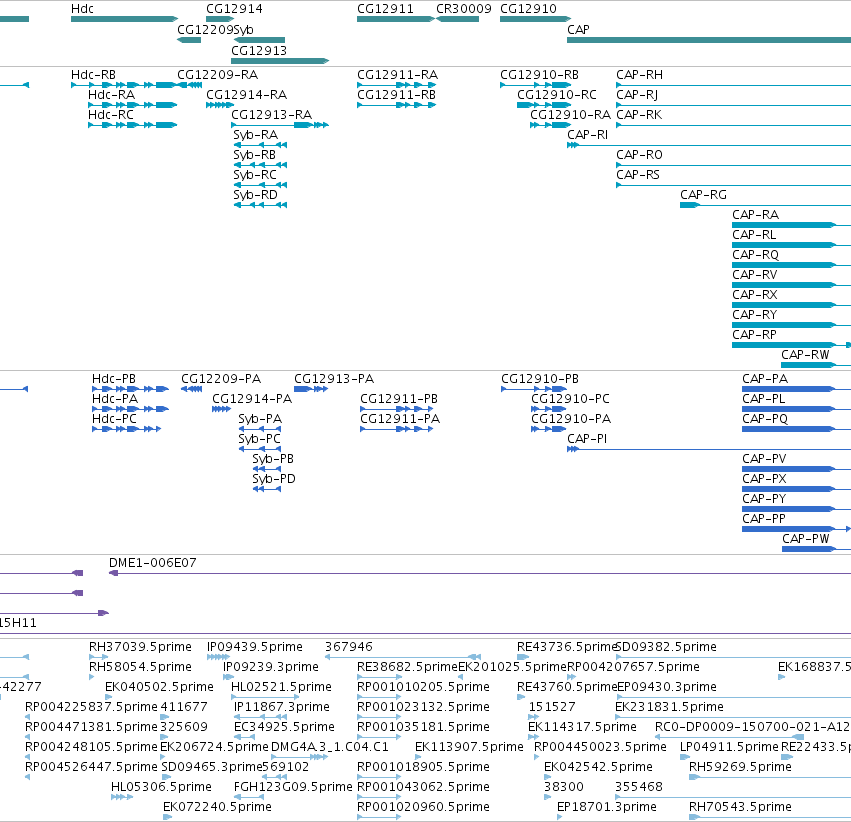Select the CG12914-RA transcript label
This screenshot has width=851, height=822.
pos(246,94)
